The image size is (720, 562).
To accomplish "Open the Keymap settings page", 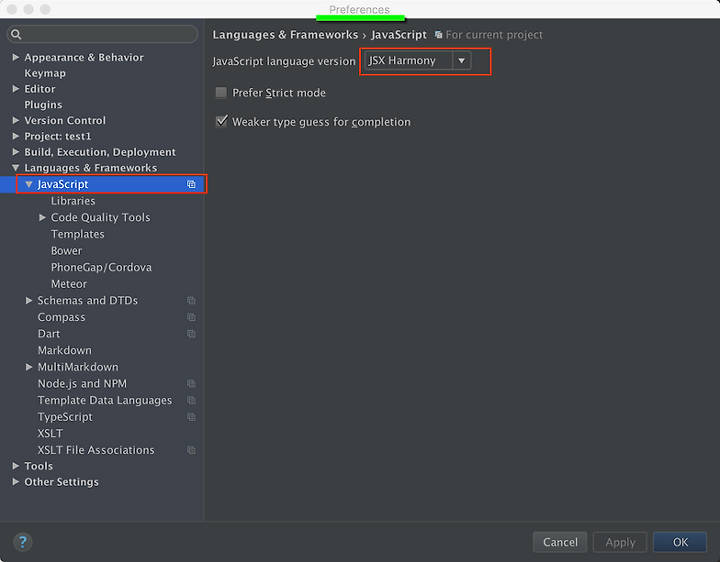I will pos(45,73).
